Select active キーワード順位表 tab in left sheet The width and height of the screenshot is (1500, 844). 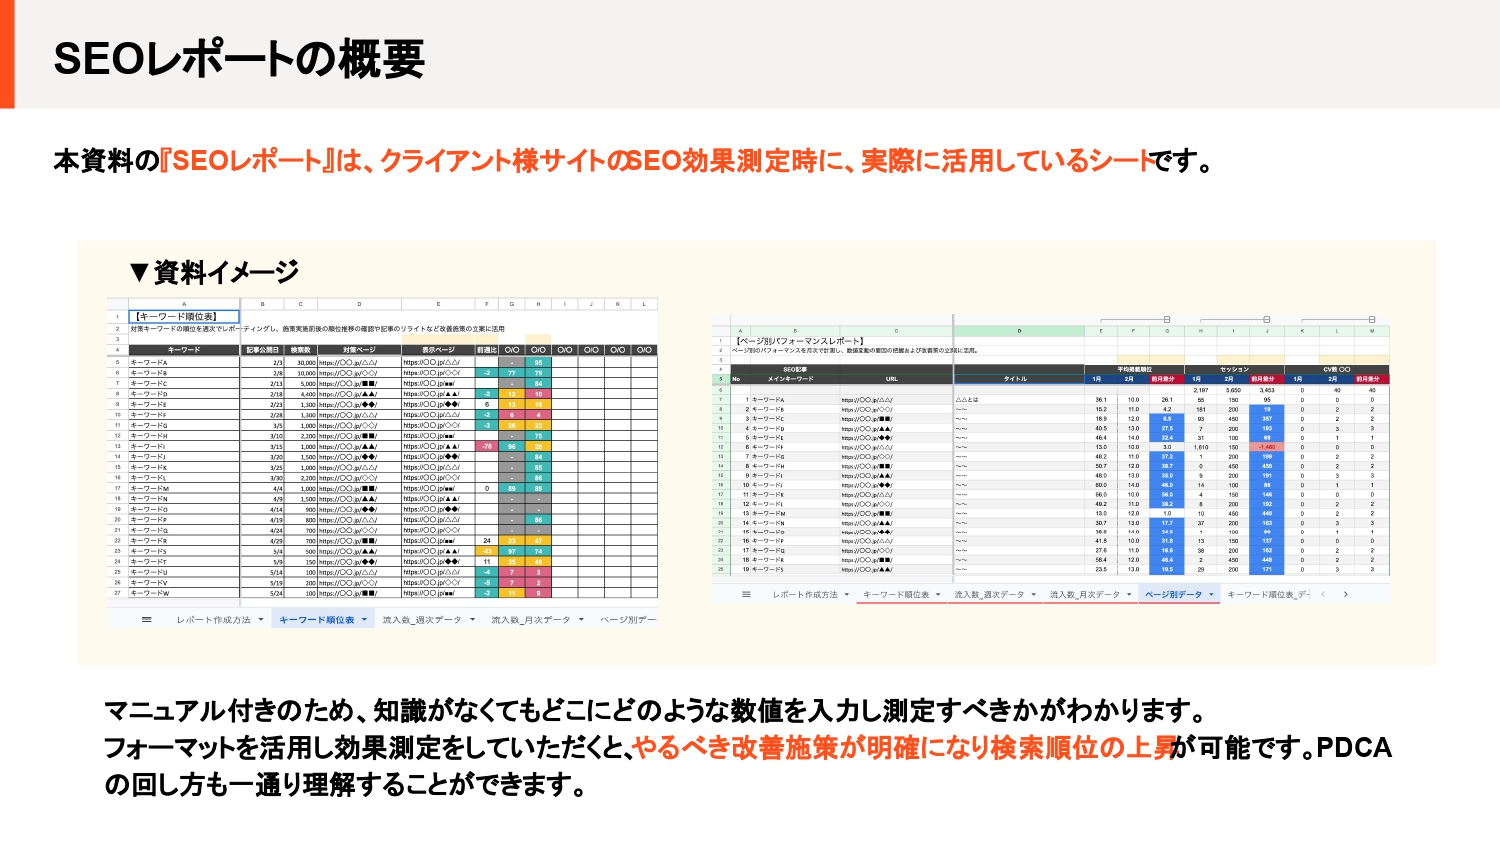(316, 620)
